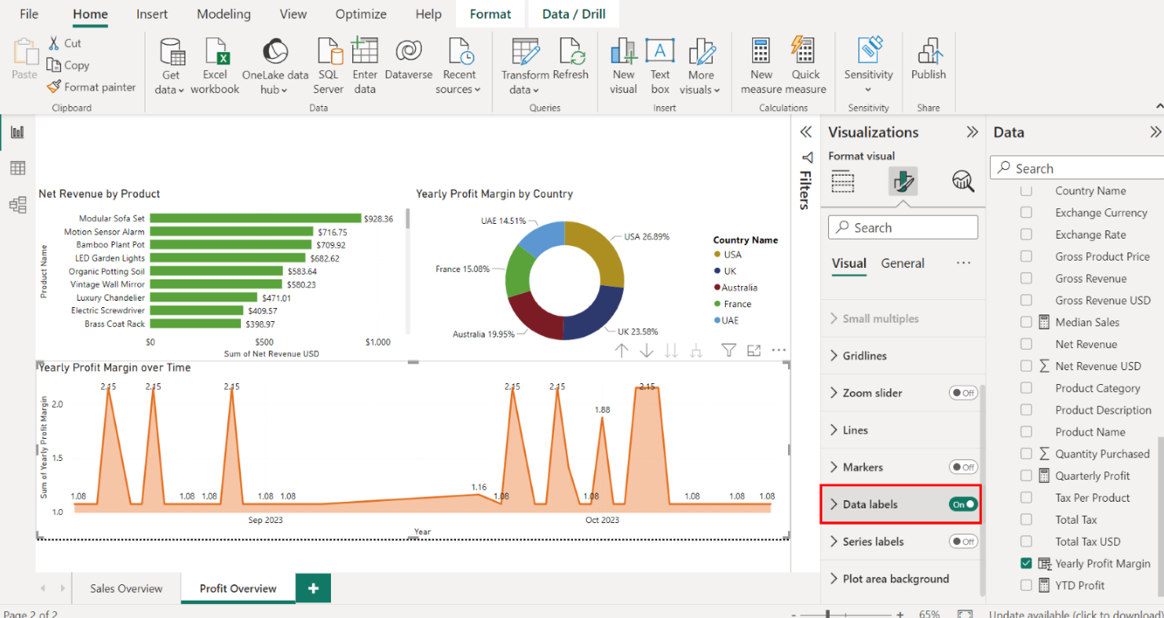Switch to the General formatting tab
This screenshot has width=1164, height=618.
(902, 263)
